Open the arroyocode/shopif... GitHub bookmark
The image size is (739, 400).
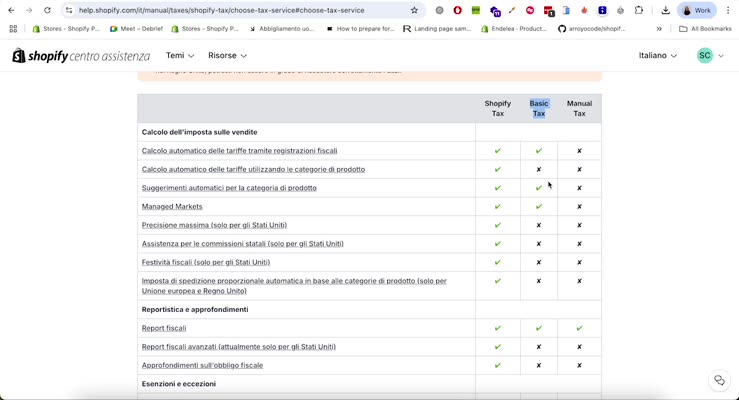[x=591, y=29]
